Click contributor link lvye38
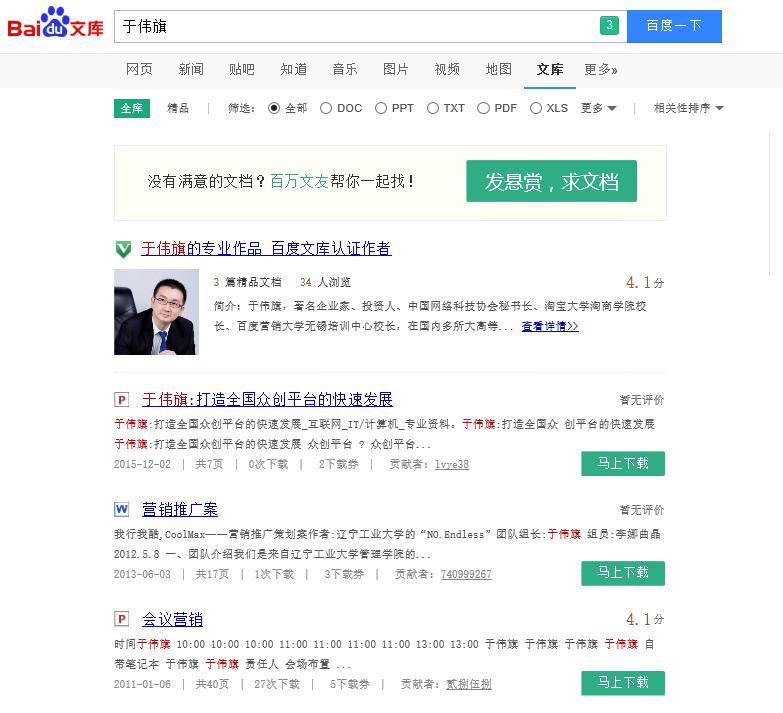The height and width of the screenshot is (713, 783). pos(451,465)
